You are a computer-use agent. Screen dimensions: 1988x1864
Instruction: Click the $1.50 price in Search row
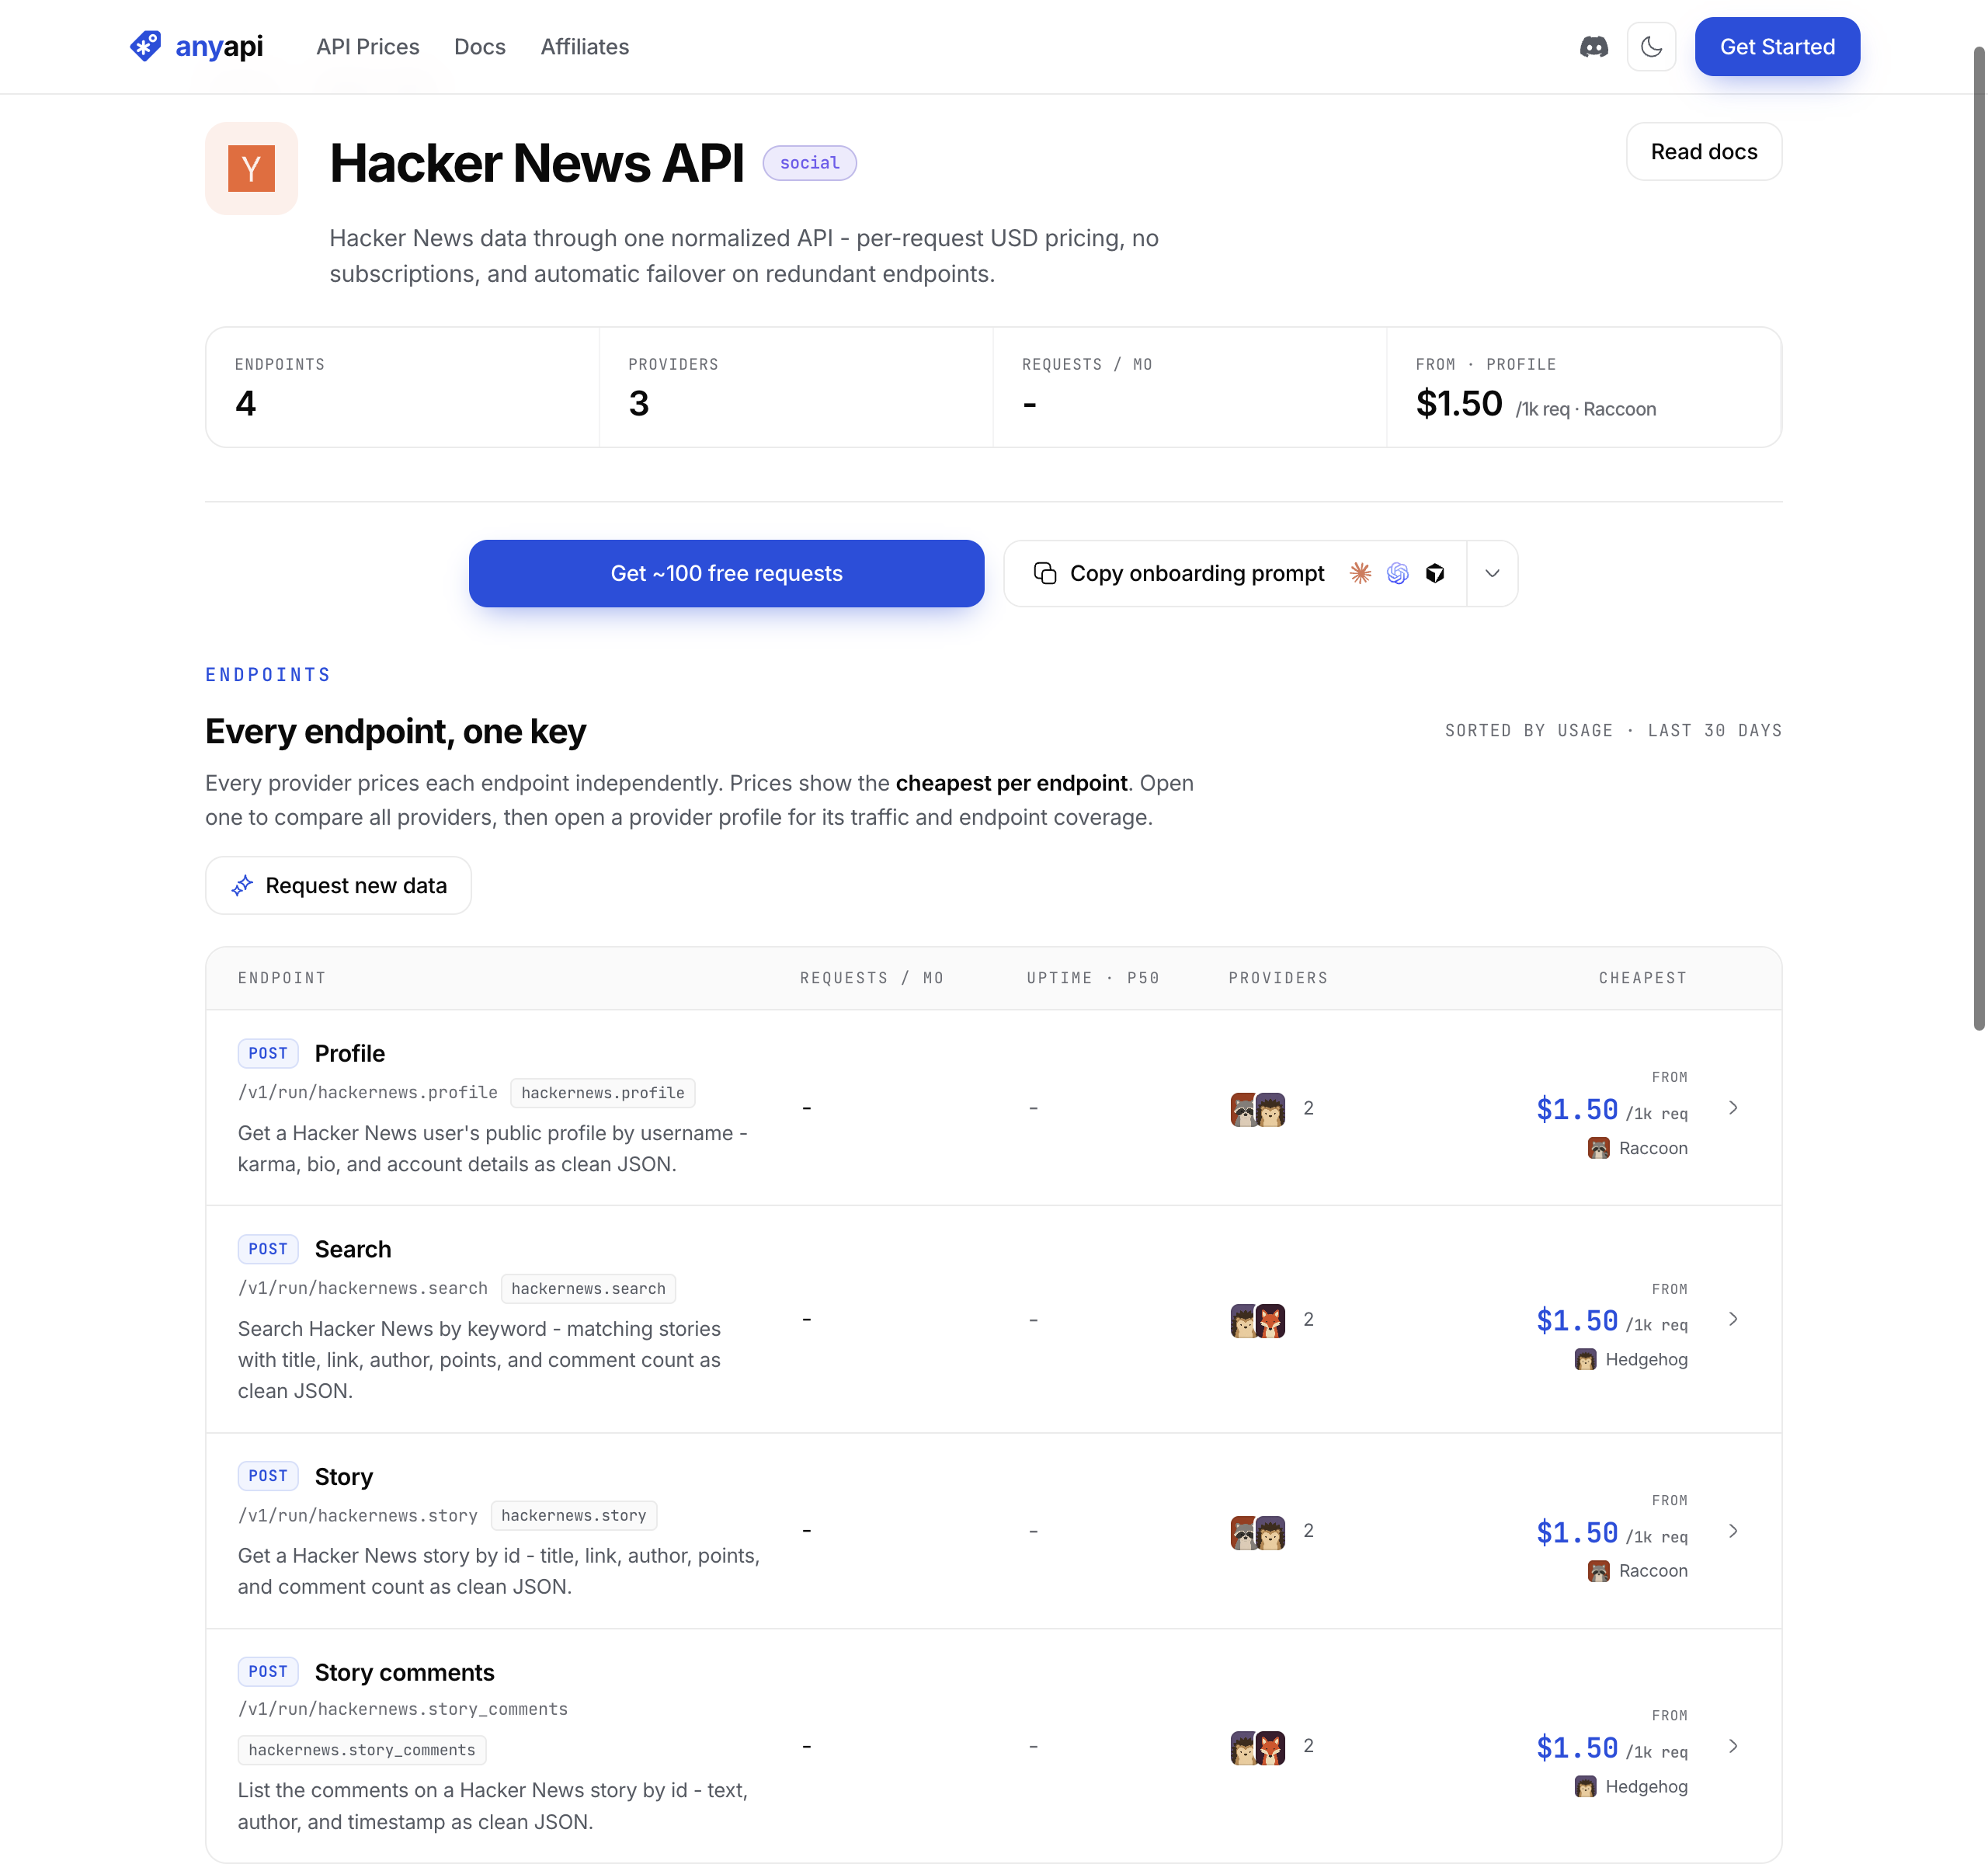1577,1321
